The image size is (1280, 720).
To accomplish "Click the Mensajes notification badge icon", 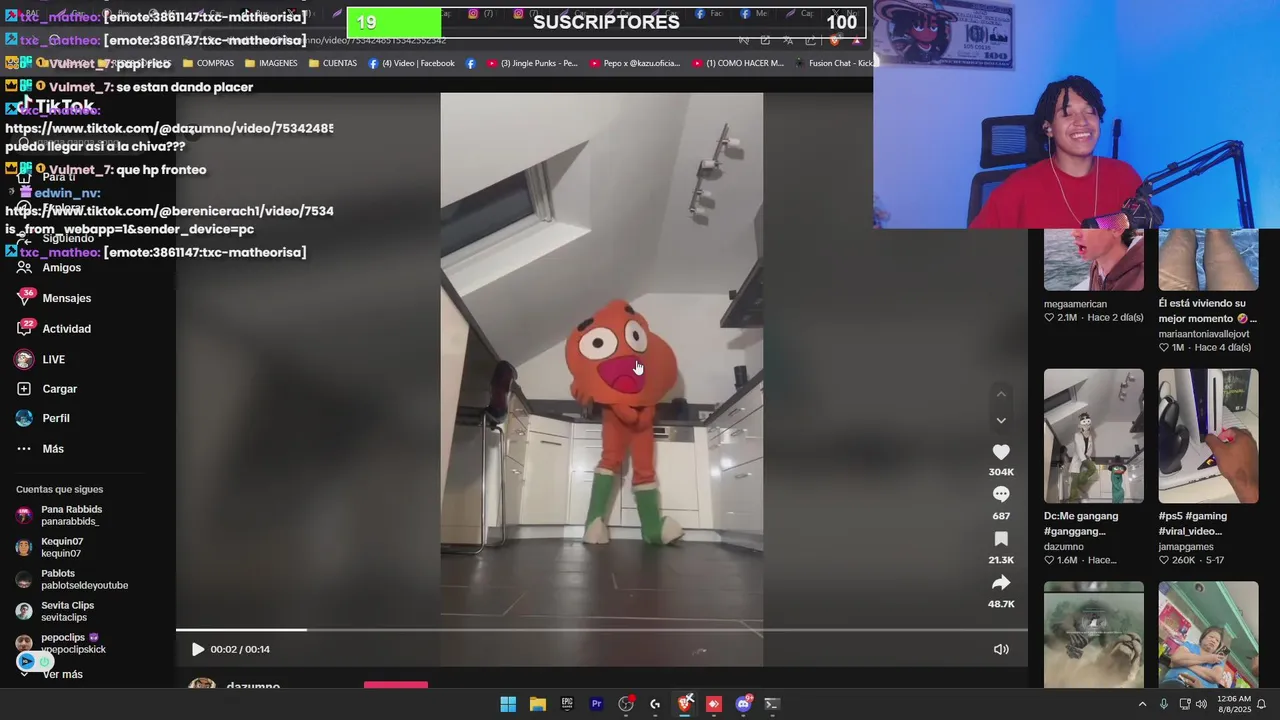I will [25, 298].
